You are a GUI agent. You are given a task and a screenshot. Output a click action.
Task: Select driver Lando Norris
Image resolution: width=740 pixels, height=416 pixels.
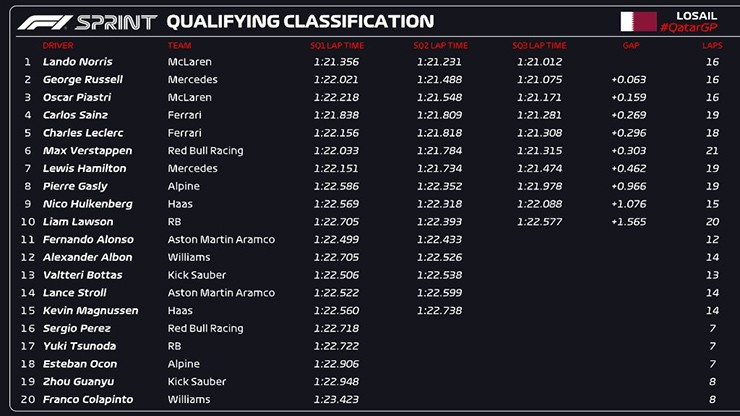(78, 62)
